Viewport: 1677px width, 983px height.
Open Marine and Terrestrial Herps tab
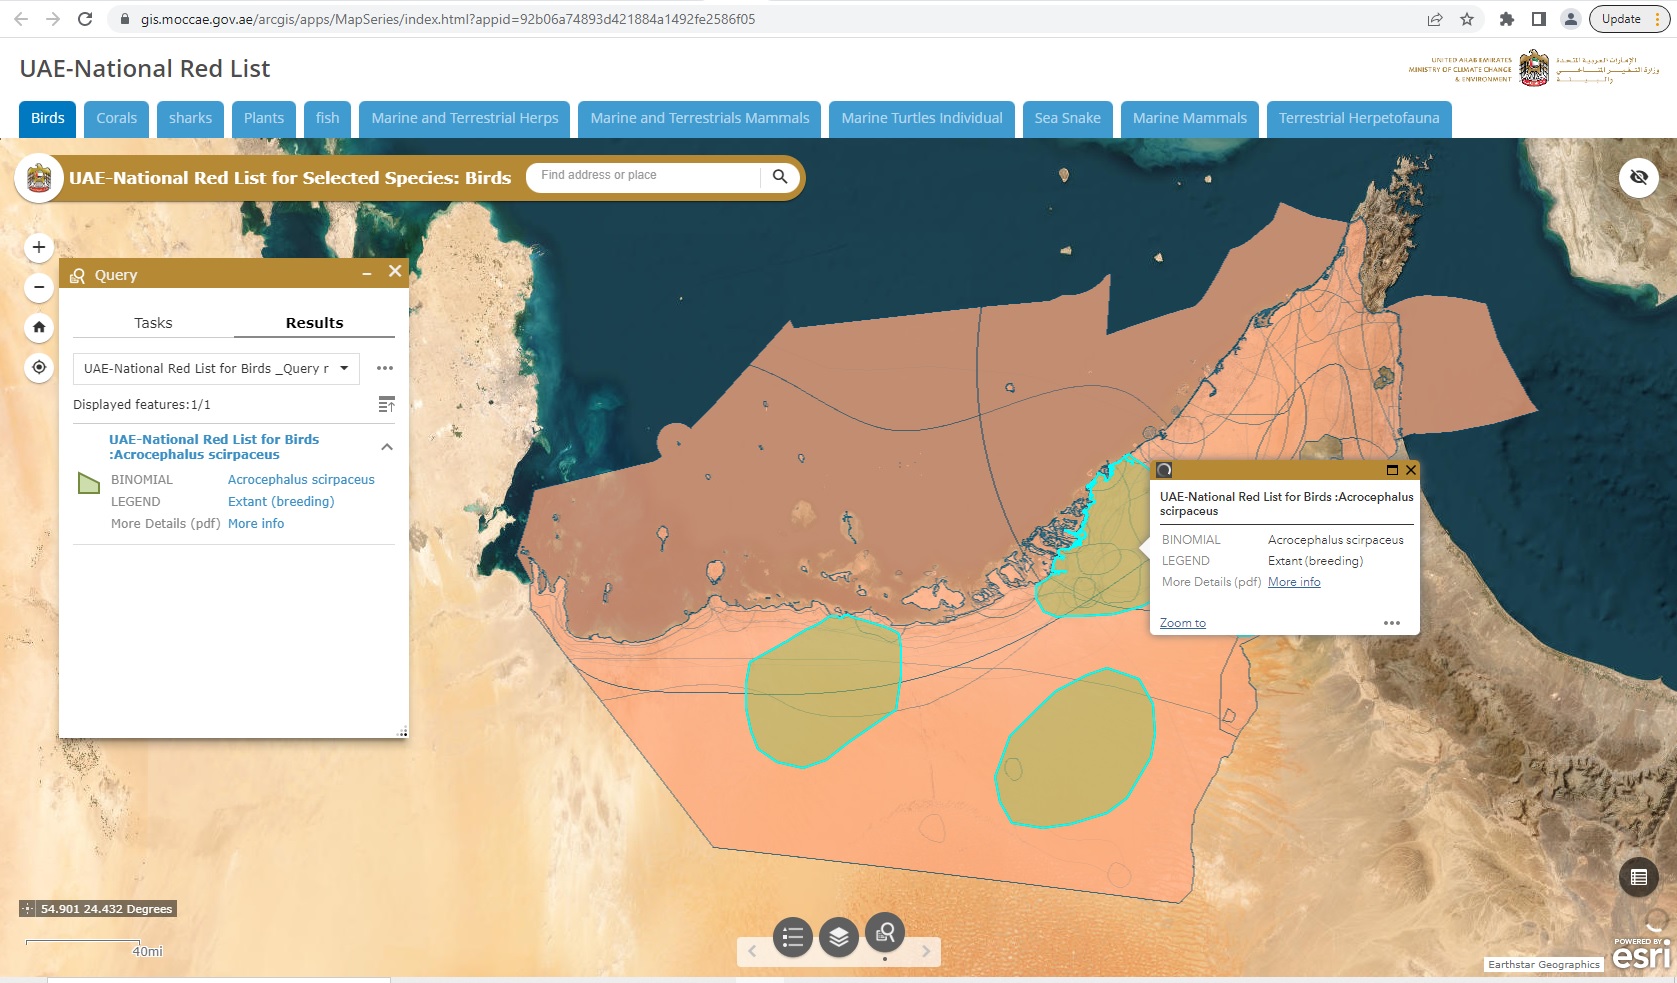(465, 118)
